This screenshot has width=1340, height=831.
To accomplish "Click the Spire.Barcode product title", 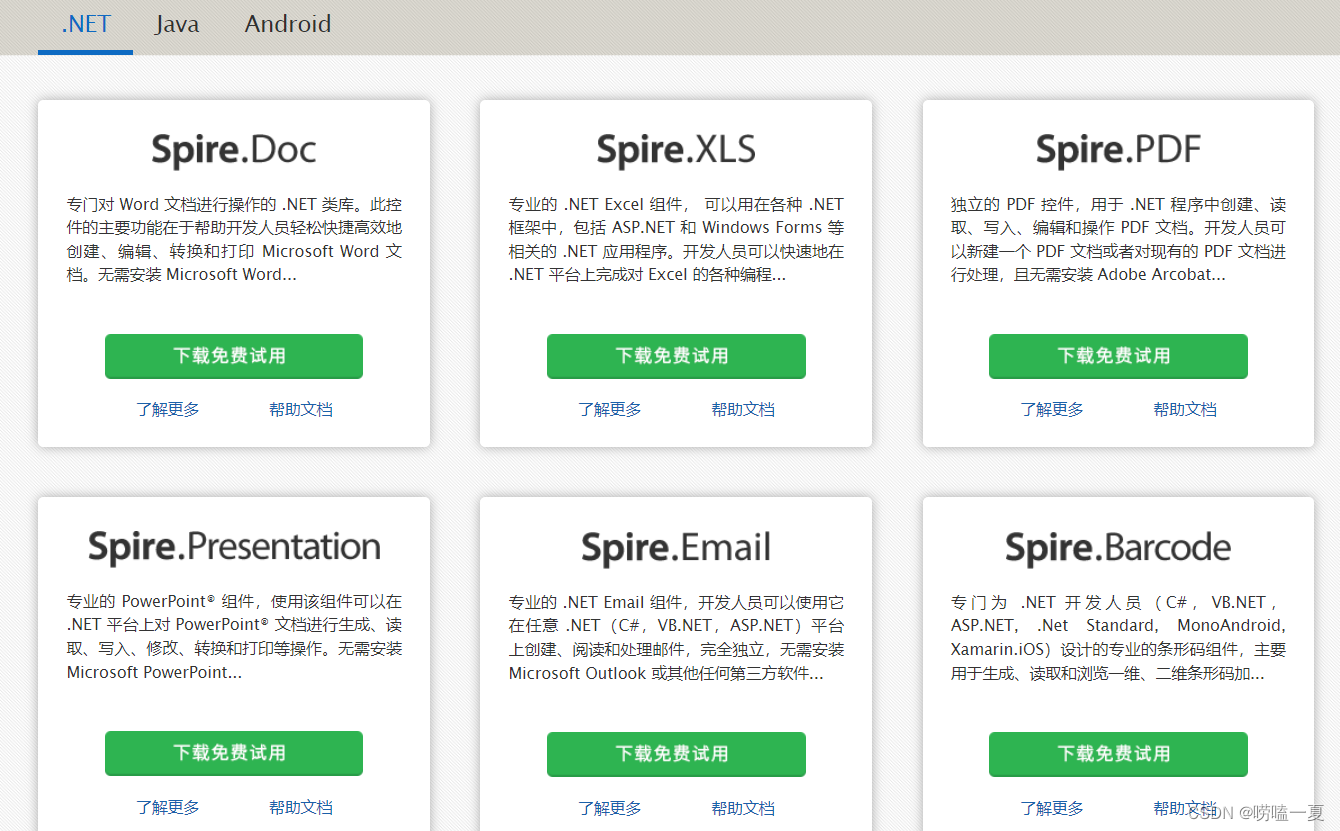I will (x=1118, y=548).
